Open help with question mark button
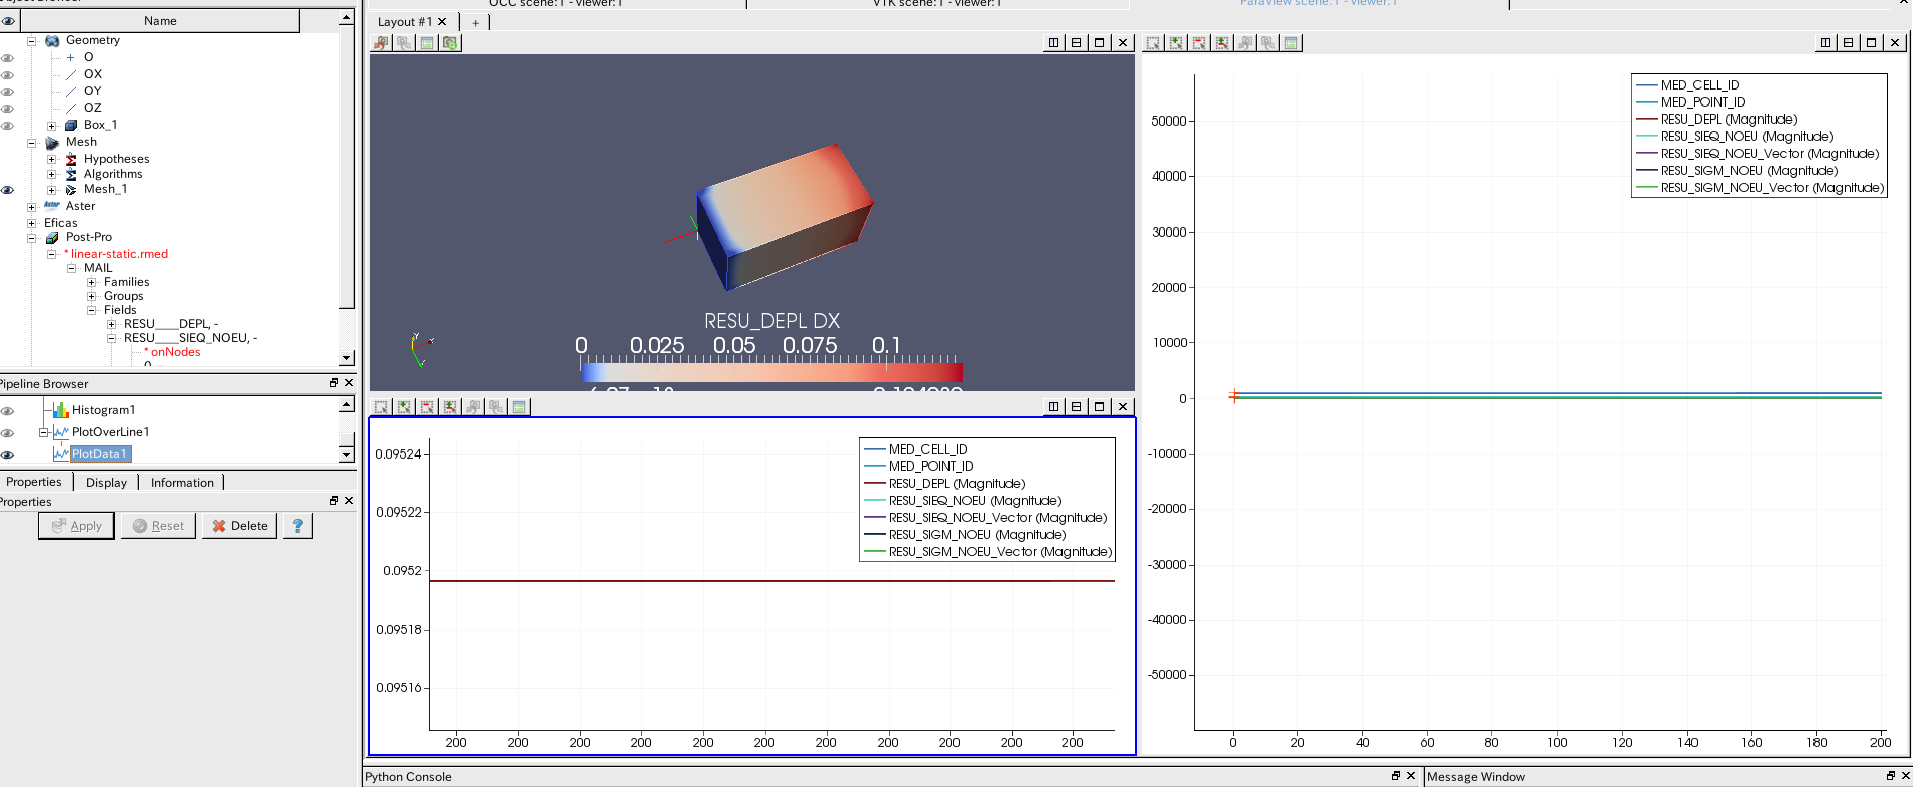1913x787 pixels. coord(298,526)
